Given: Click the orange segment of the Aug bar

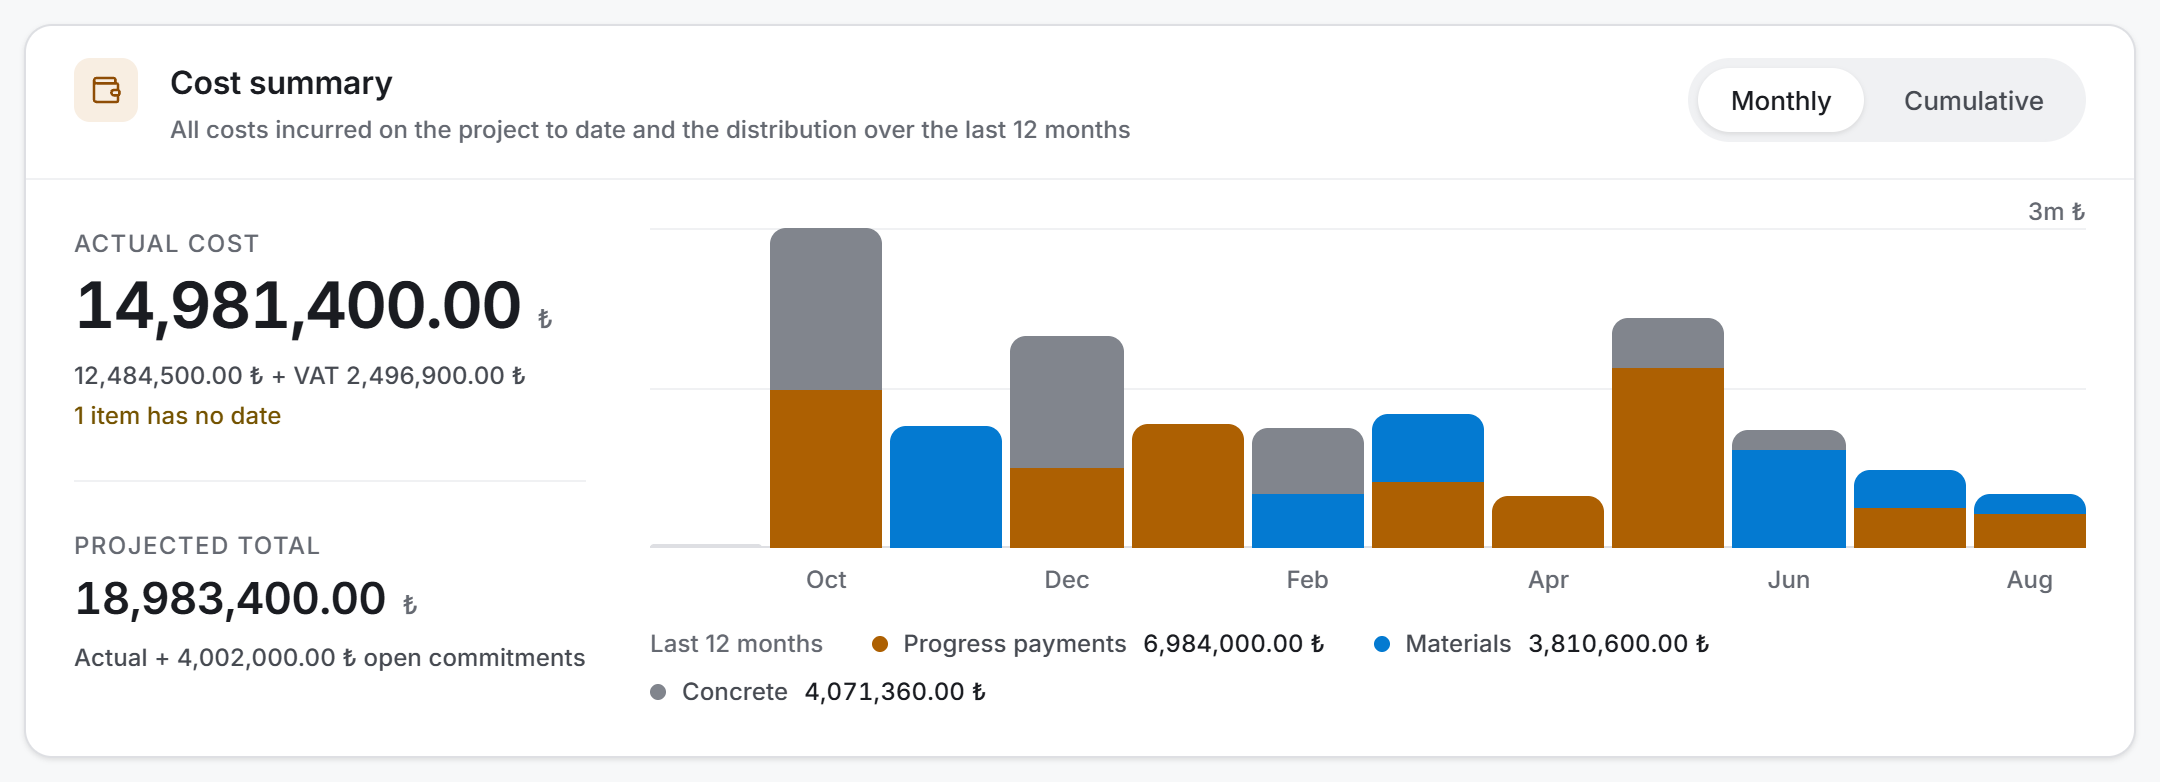Looking at the screenshot, I should [2030, 531].
